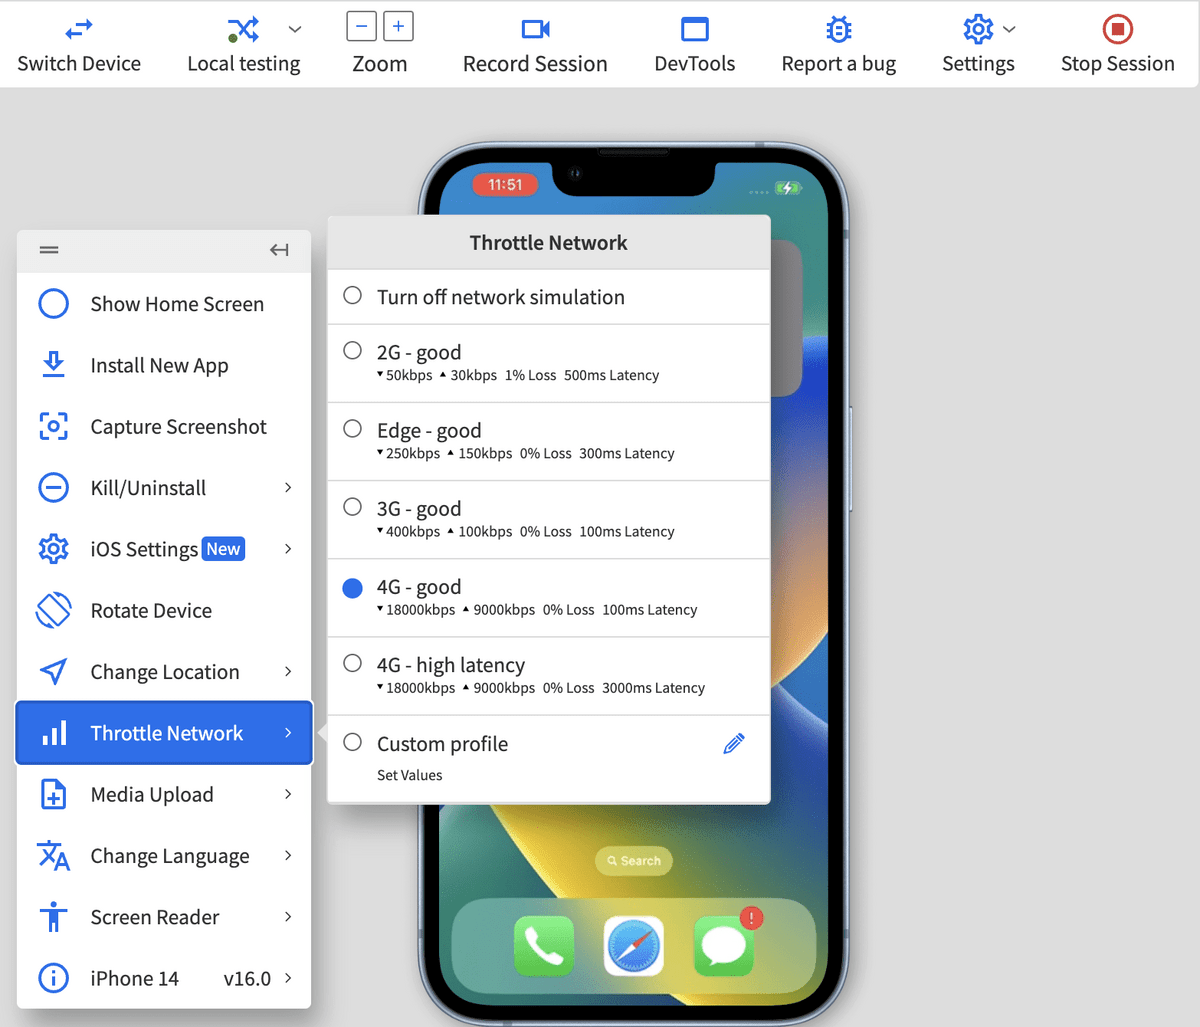Image resolution: width=1200 pixels, height=1027 pixels.
Task: Click the Media Upload file icon
Action: coord(53,794)
